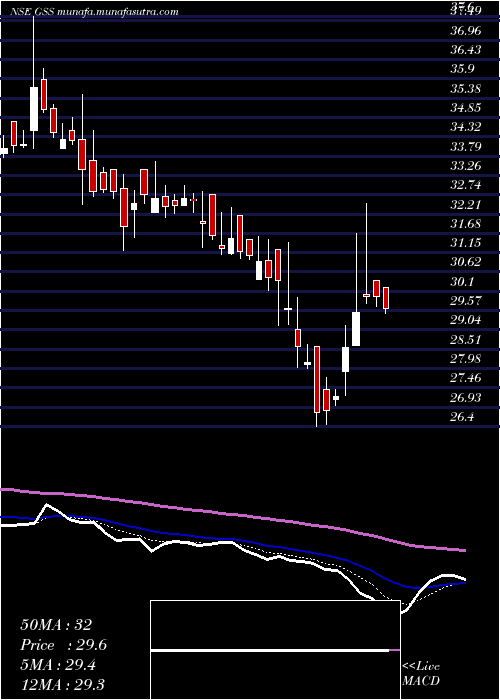Choose the 29.57 price level label

click(x=466, y=301)
